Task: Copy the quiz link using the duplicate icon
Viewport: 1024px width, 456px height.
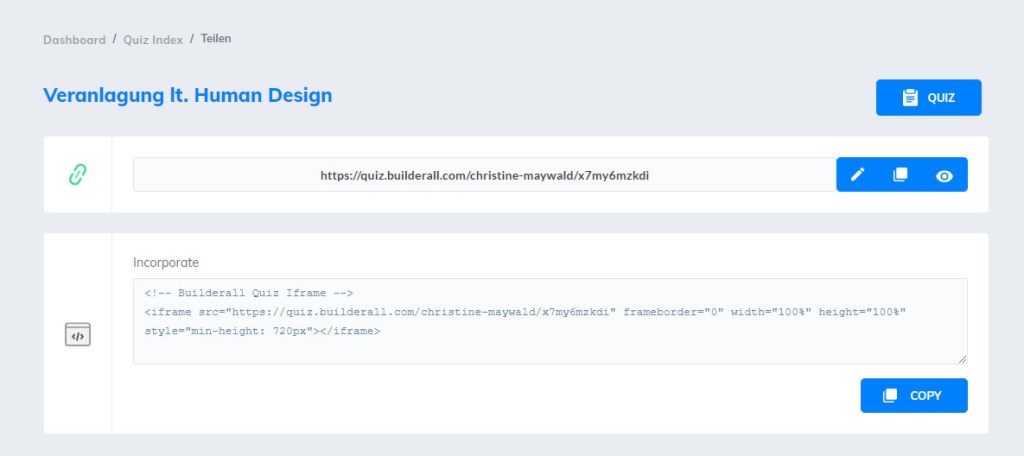Action: (900, 175)
